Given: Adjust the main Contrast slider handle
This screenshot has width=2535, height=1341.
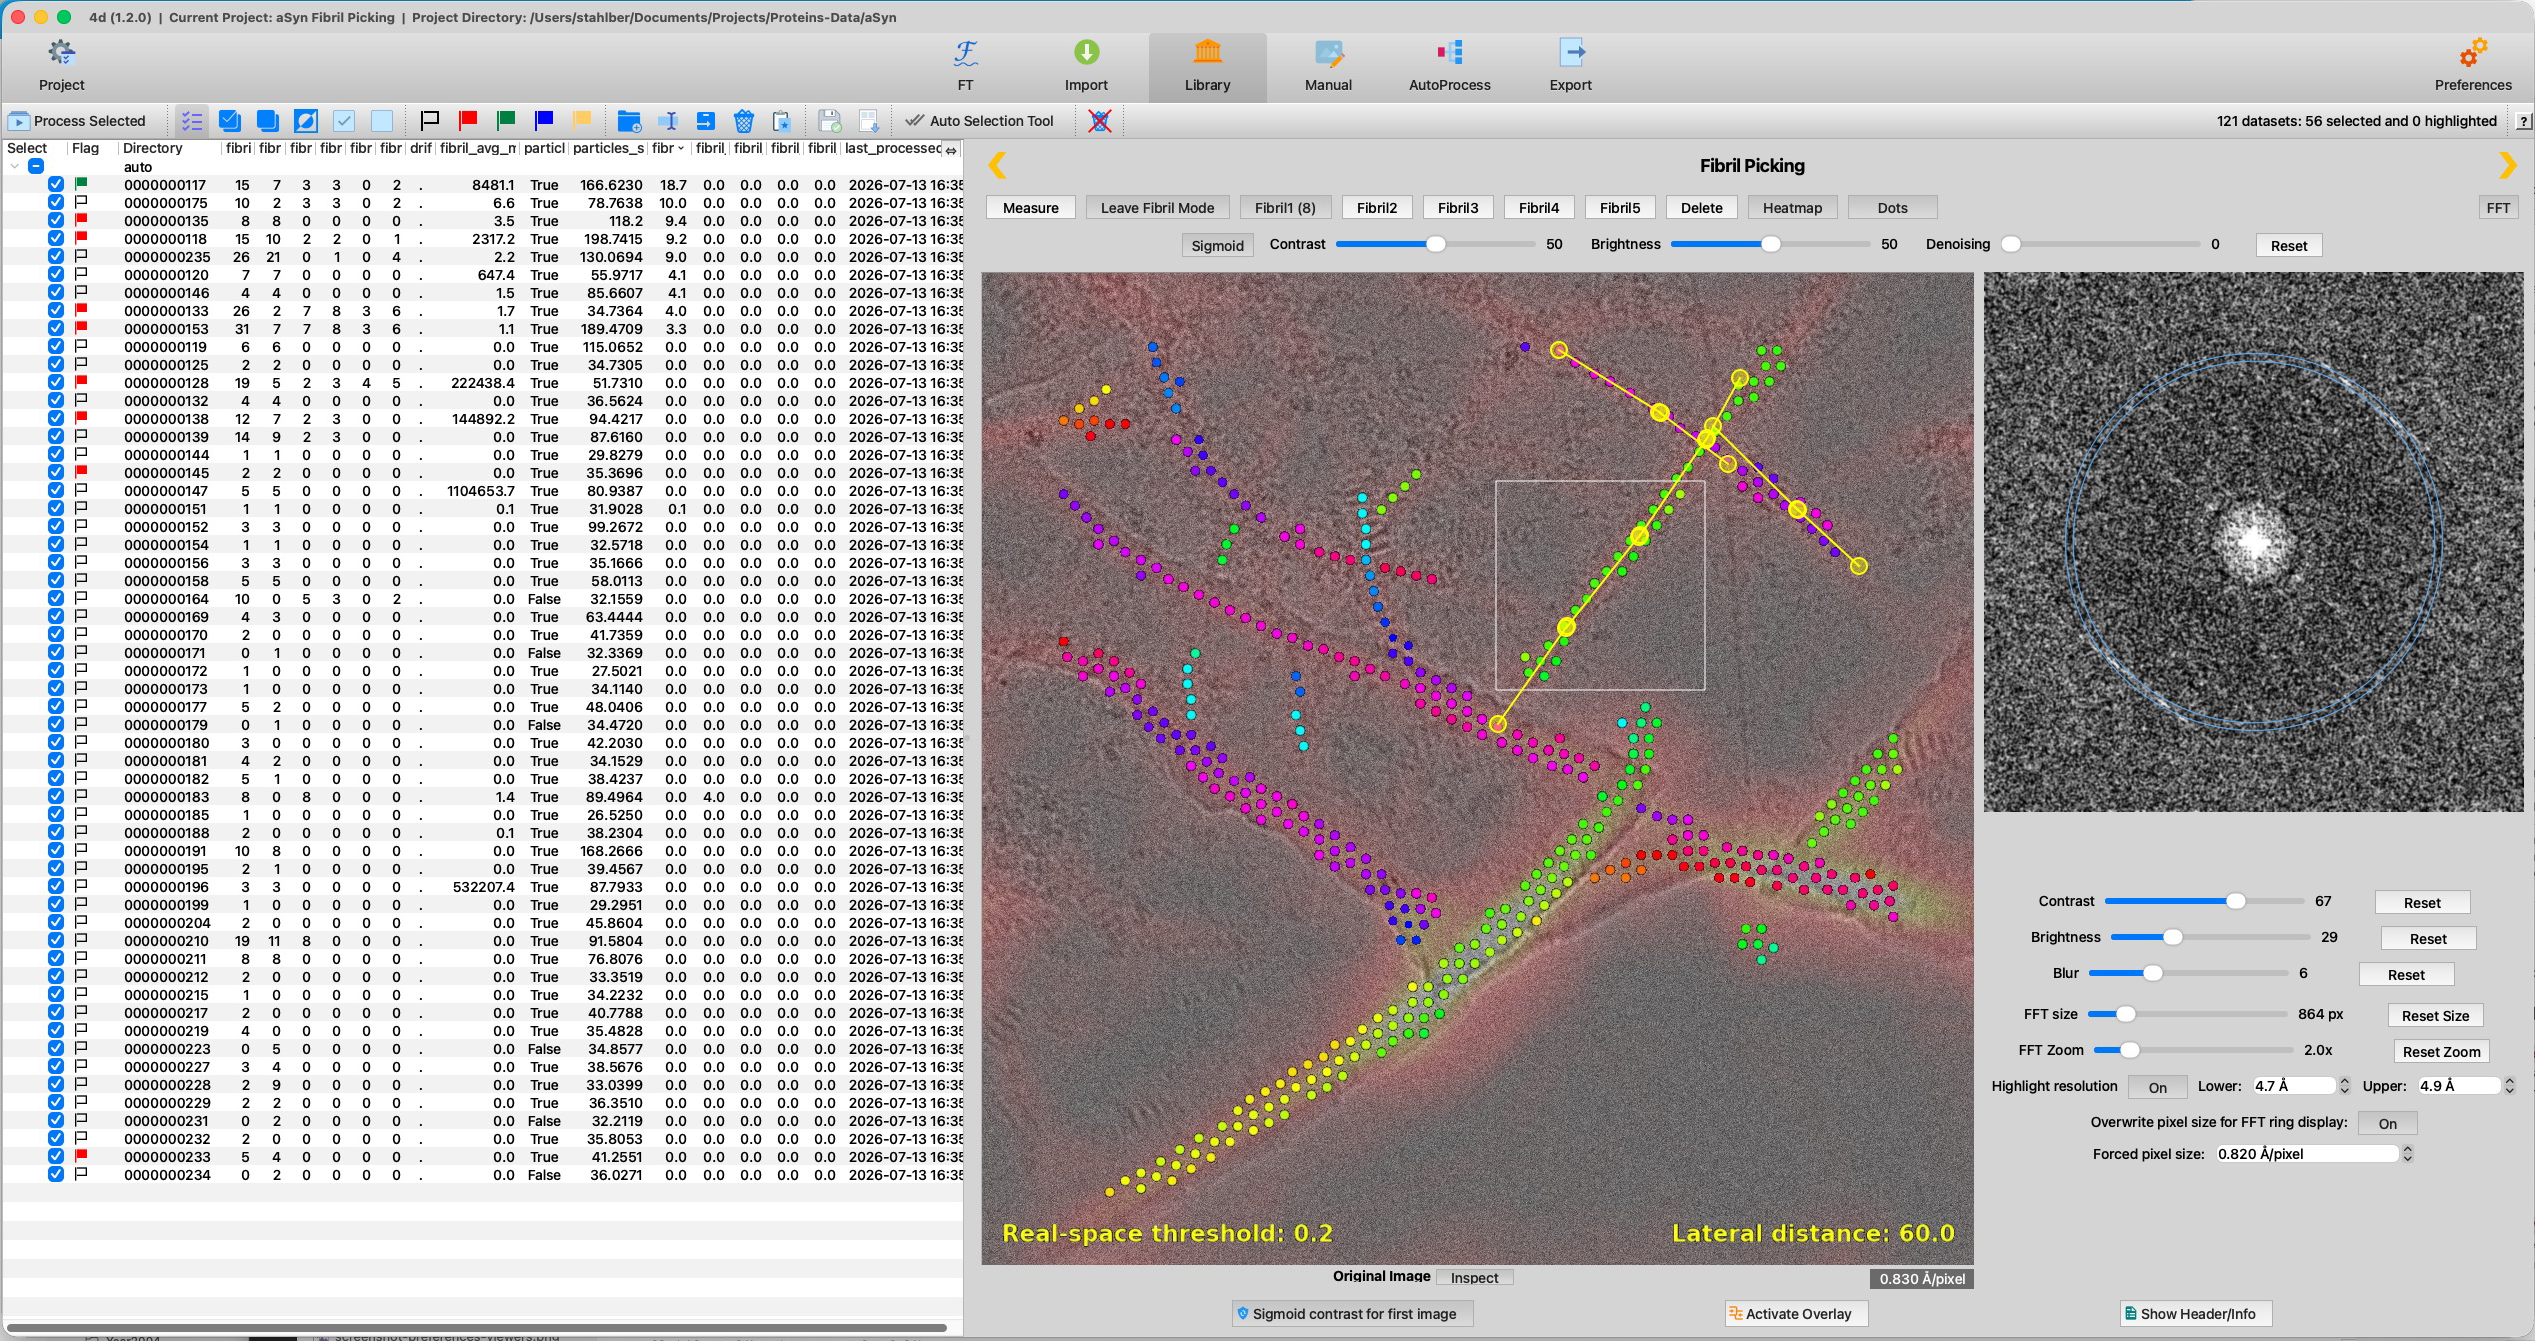Looking at the screenshot, I should pyautogui.click(x=1435, y=244).
